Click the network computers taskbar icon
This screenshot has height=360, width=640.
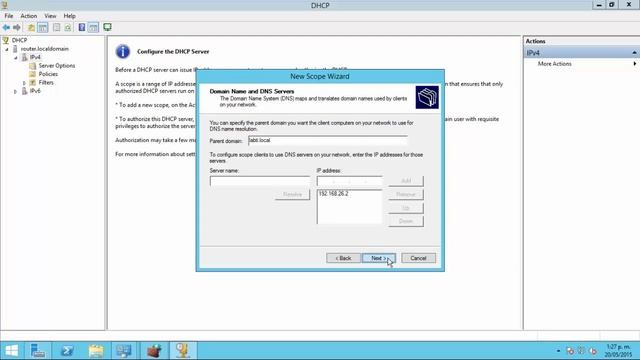coord(124,351)
